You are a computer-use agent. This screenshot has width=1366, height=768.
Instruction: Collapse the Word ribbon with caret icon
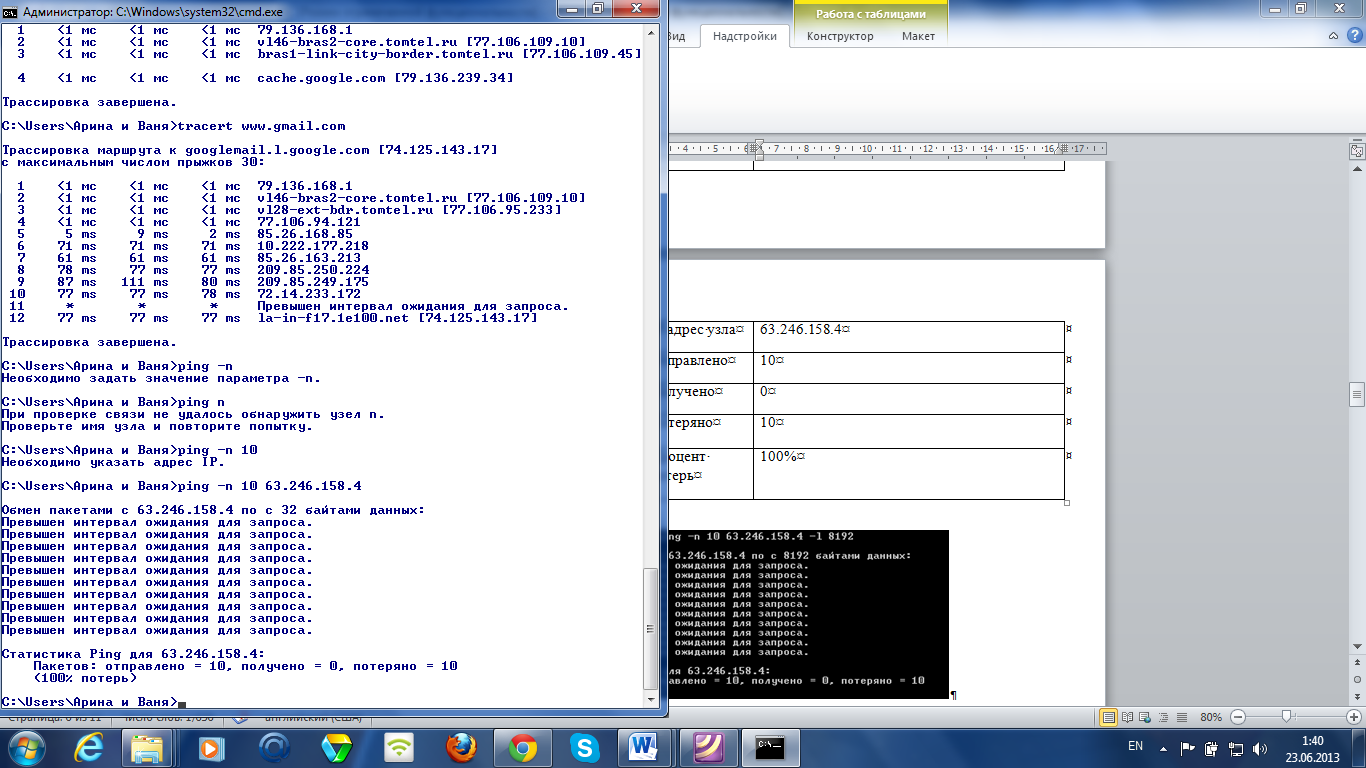pyautogui.click(x=1335, y=36)
